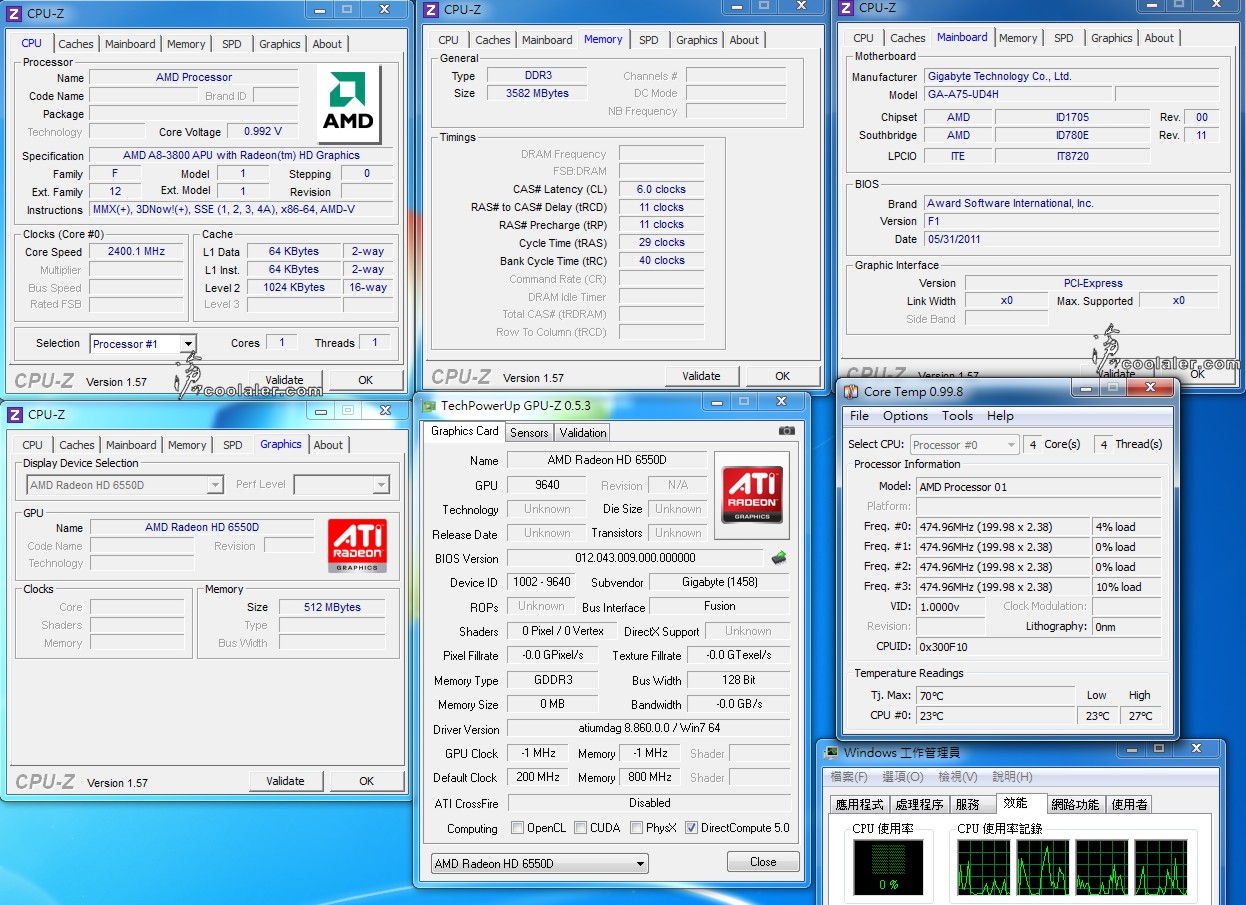
Task: Tick the CUDA checkbox
Action: [580, 828]
